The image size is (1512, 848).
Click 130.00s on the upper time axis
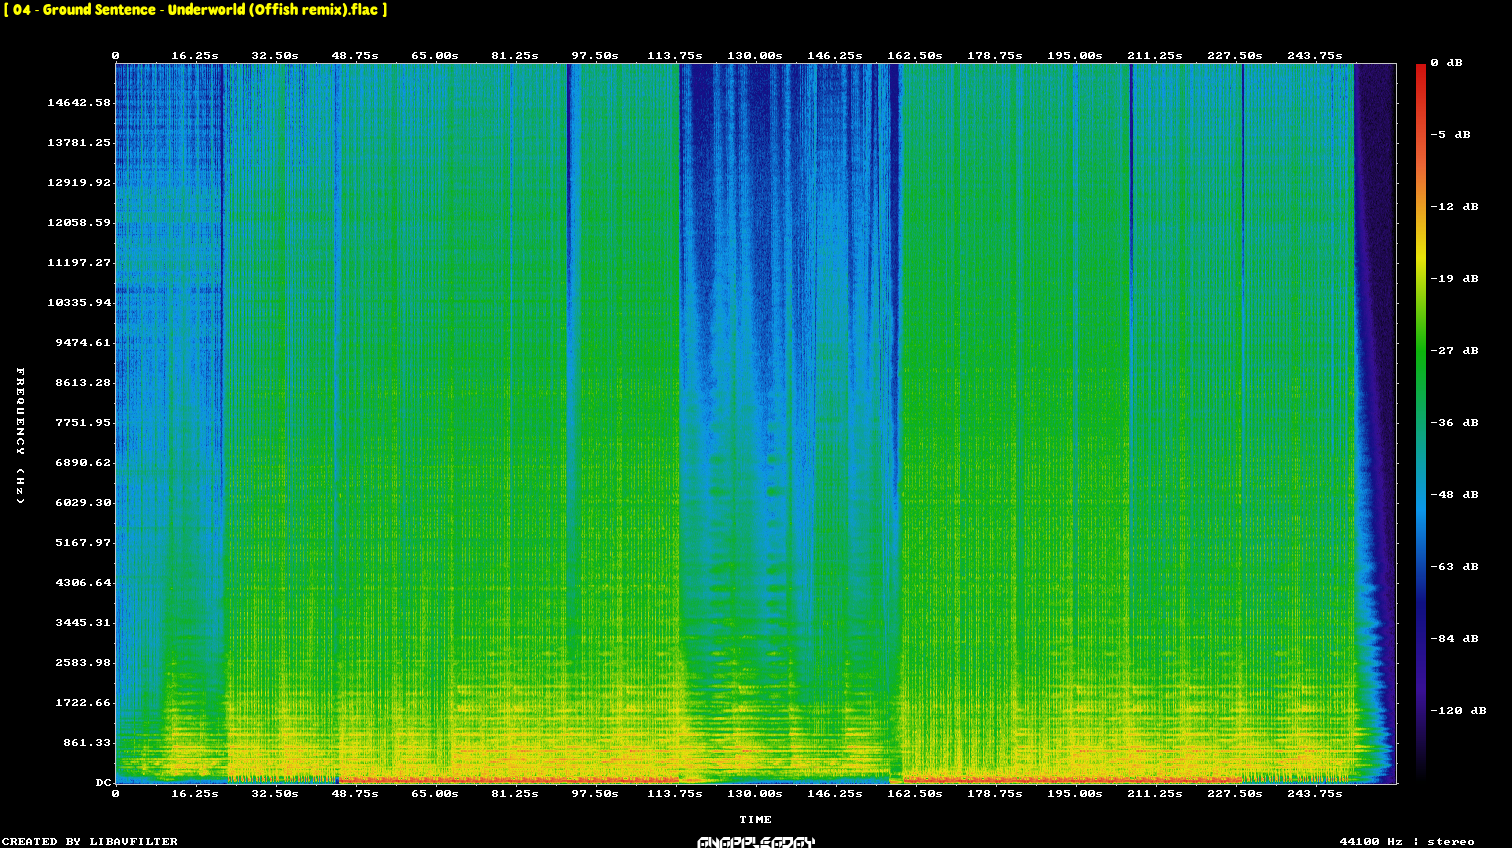(755, 56)
